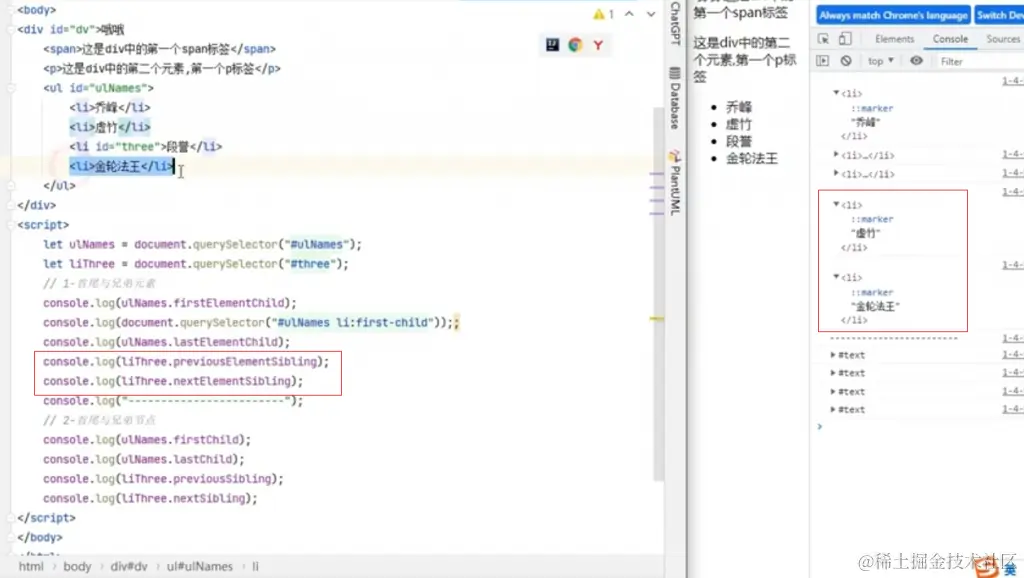
Task: Collapse the li node containing 虚竹
Action: (x=836, y=204)
